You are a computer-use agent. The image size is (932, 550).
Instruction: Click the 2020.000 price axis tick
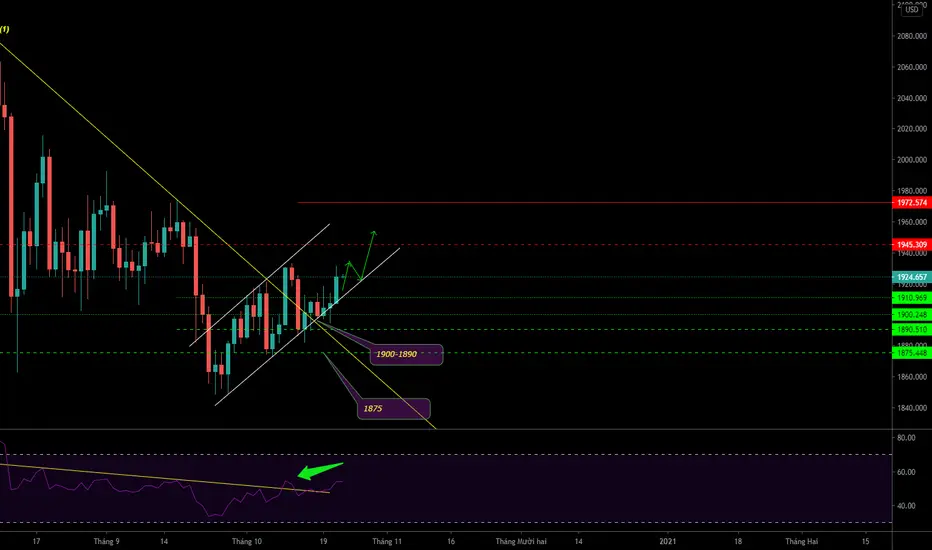(x=912, y=128)
